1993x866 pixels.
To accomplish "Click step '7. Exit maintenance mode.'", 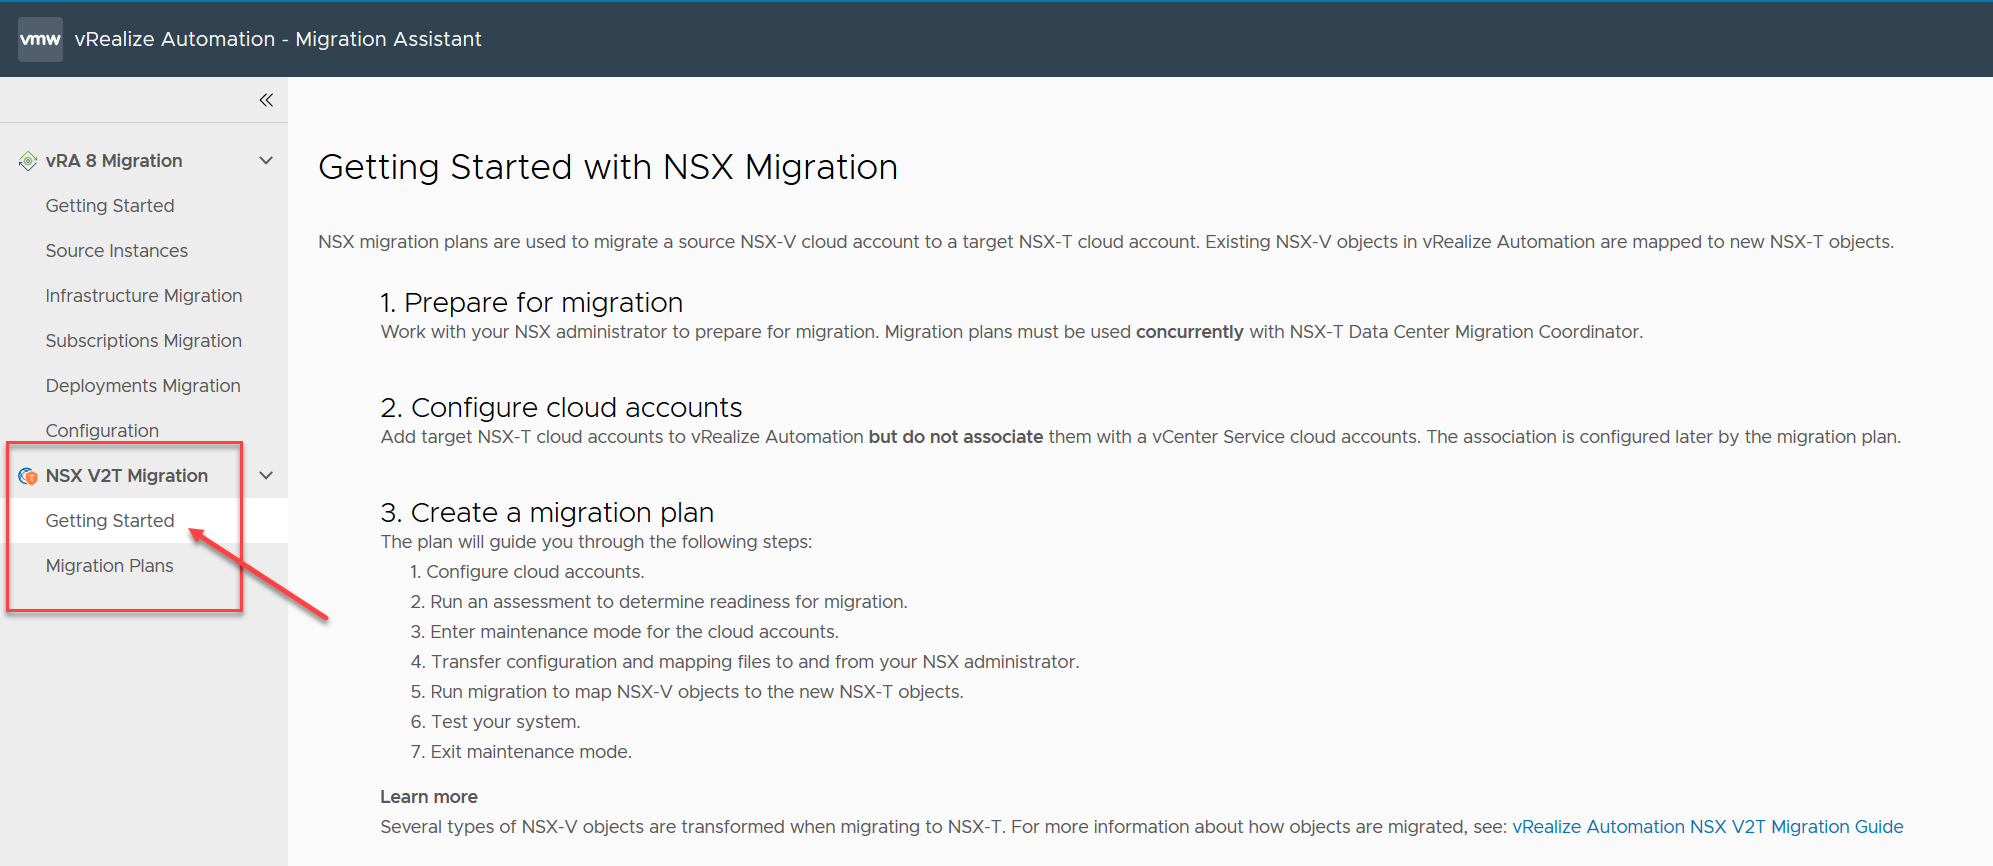I will 521,752.
